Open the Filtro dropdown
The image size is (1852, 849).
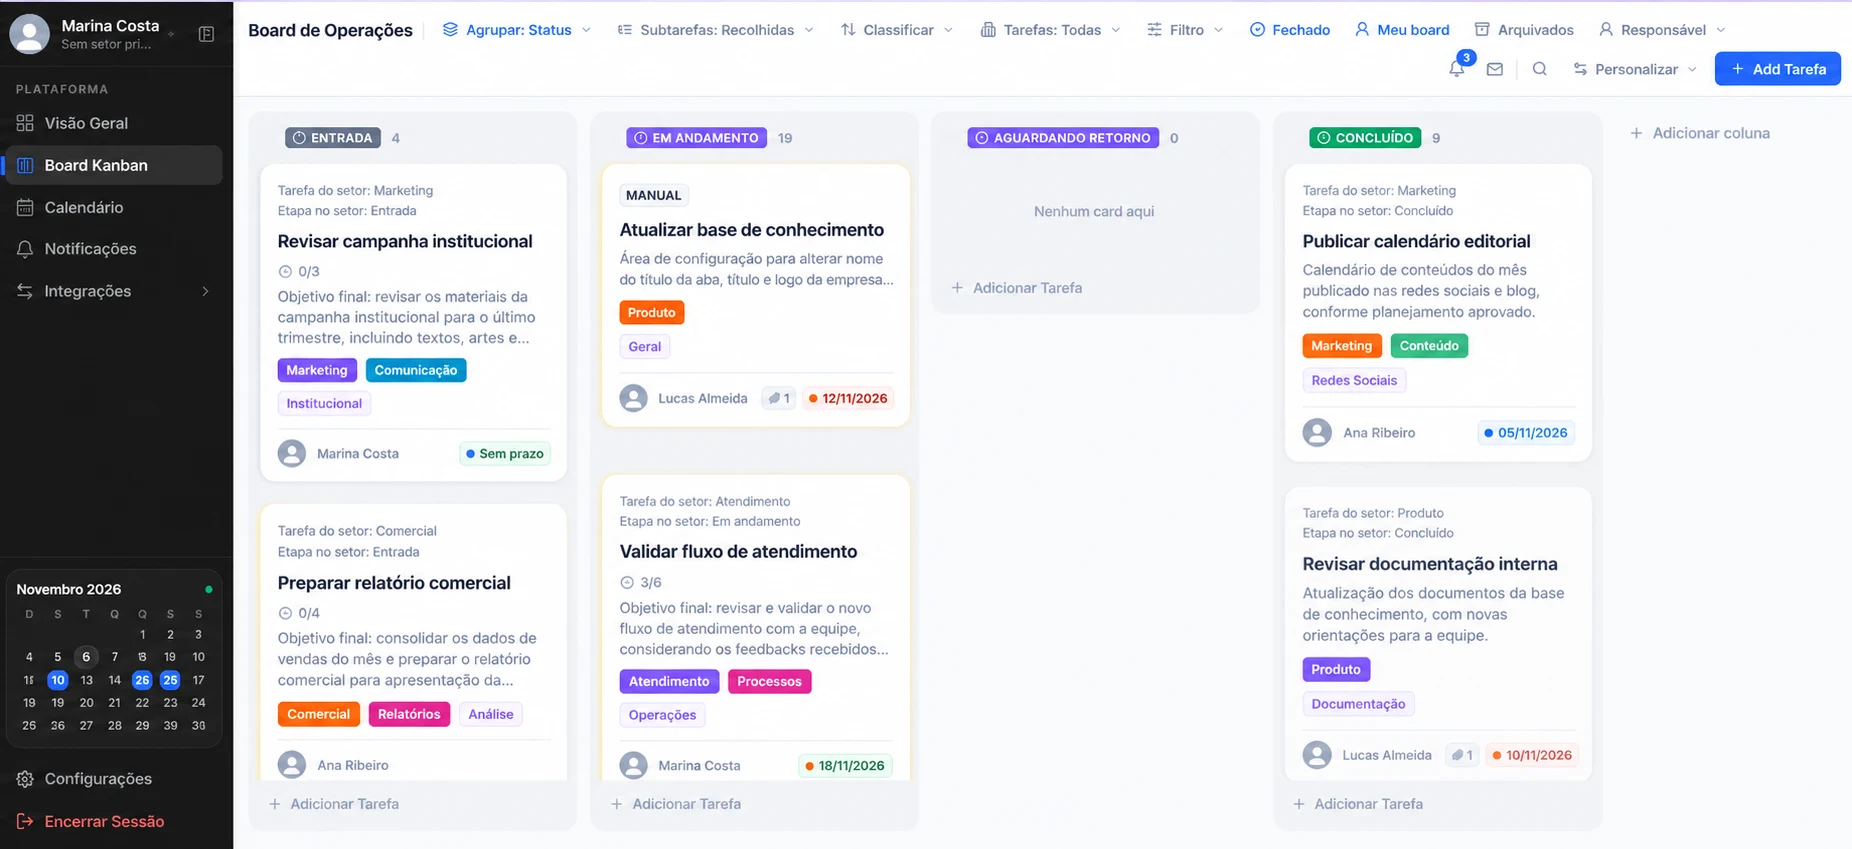[1185, 30]
